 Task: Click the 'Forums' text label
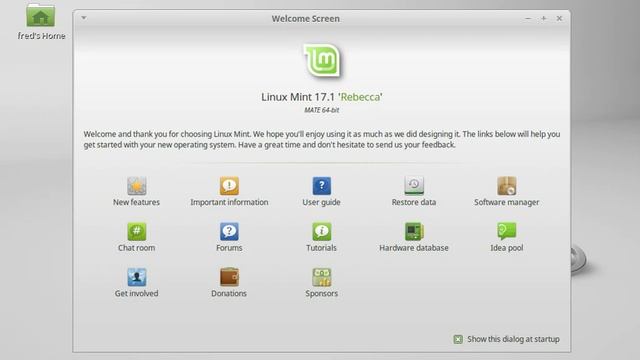(x=229, y=248)
